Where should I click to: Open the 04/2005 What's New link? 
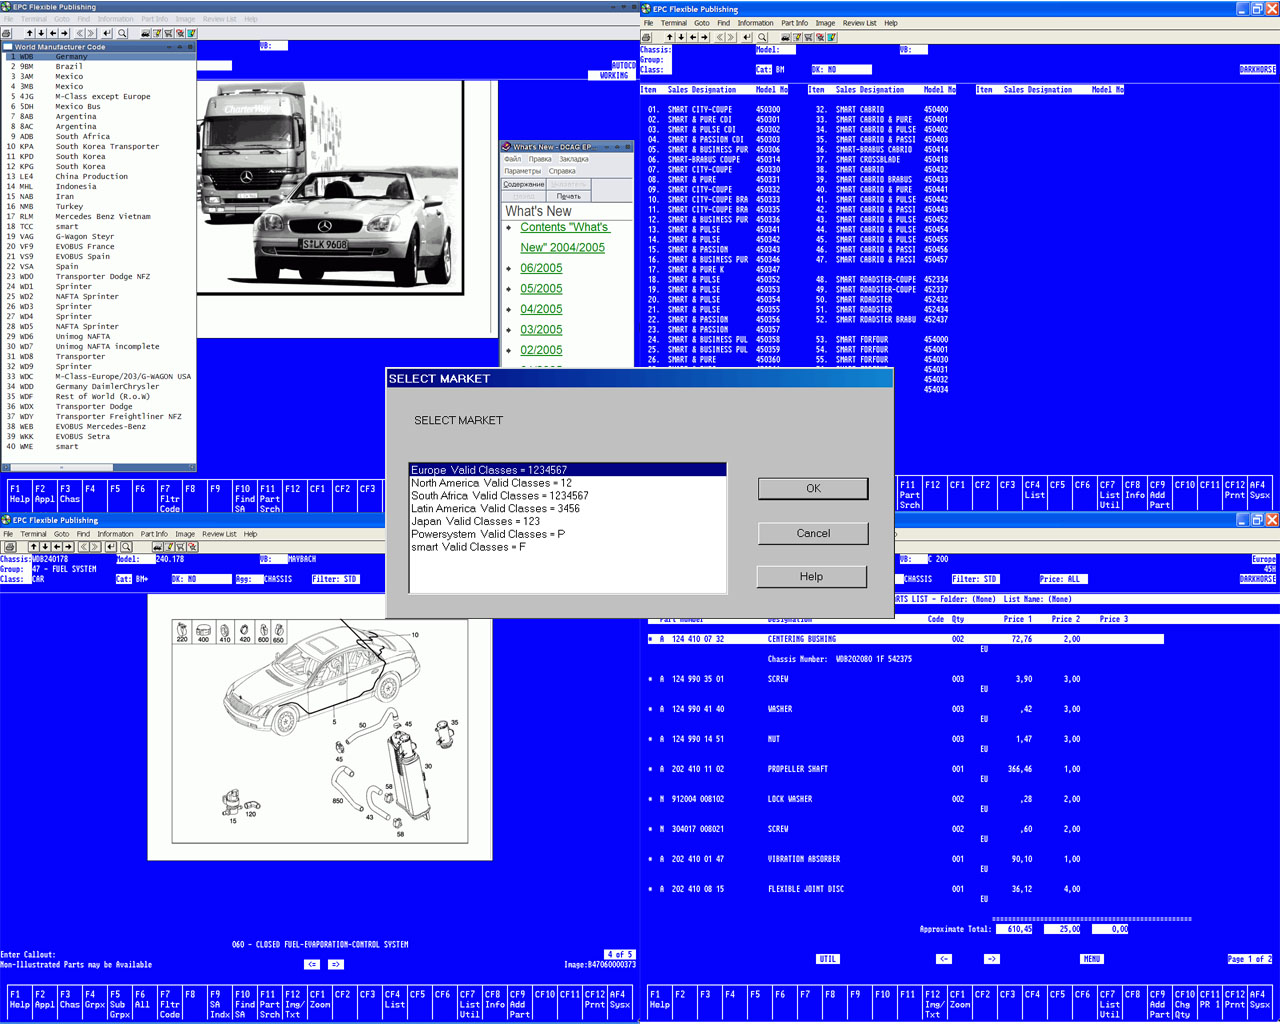coord(541,309)
